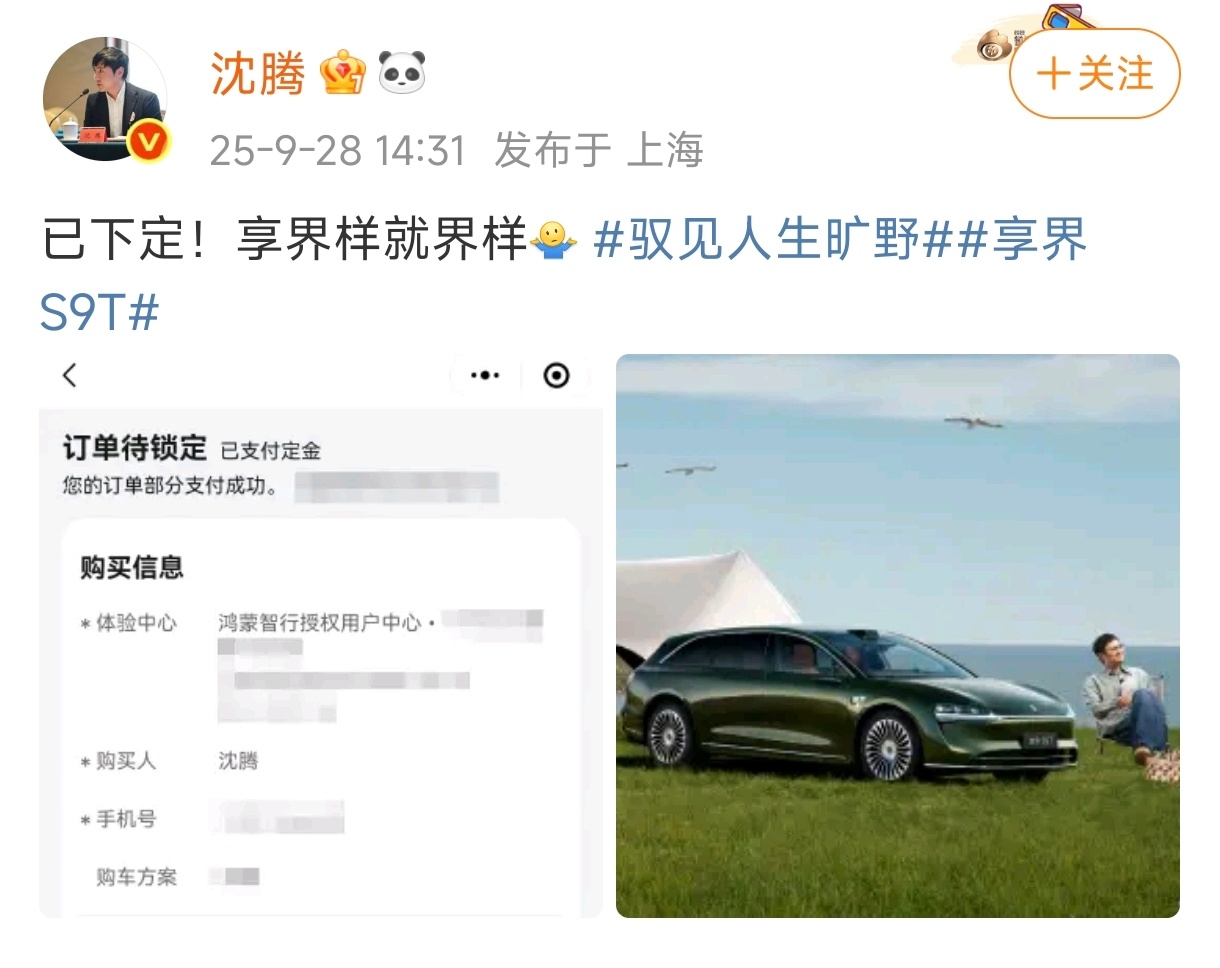
Task: Open the username 沈腾 profile link
Action: [x=258, y=74]
